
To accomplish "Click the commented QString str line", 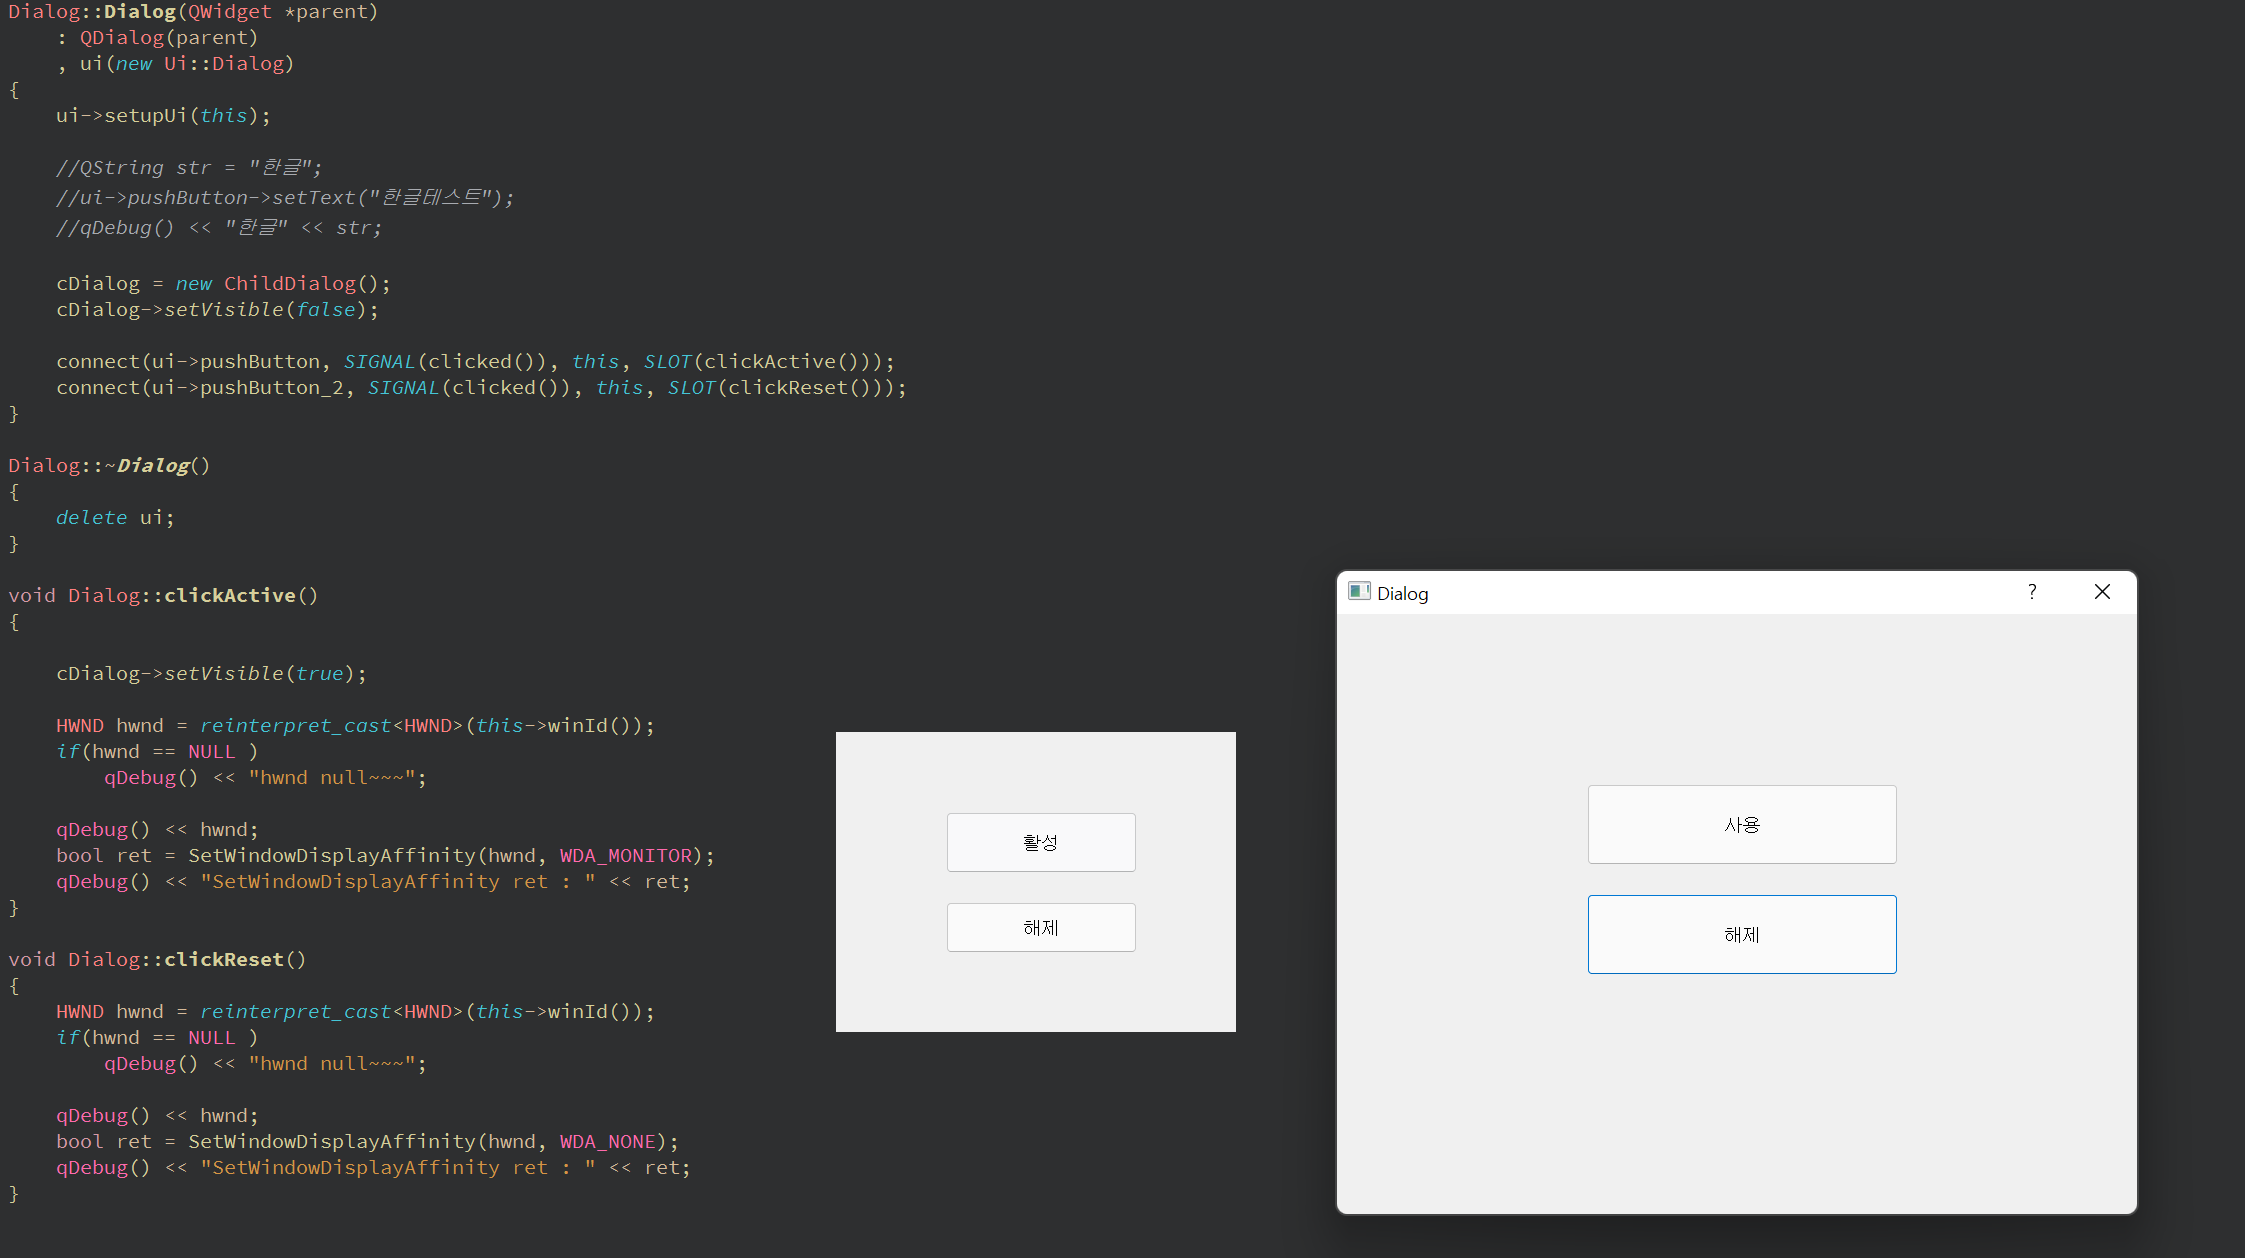I will [x=188, y=167].
